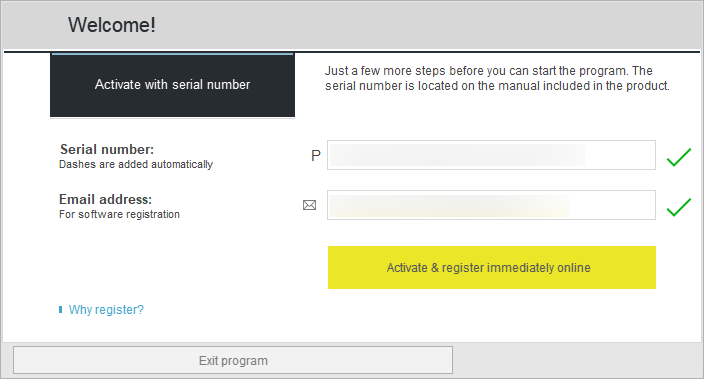The image size is (704, 379).
Task: Click the blurred email value text
Action: (450, 205)
